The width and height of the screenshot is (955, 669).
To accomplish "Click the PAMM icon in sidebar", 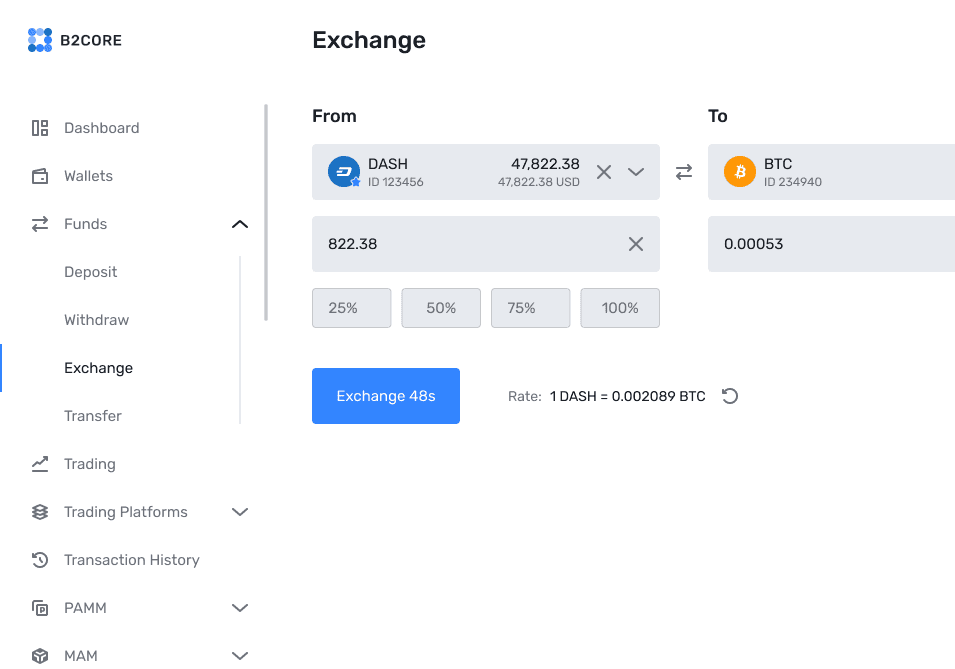I will click(40, 608).
